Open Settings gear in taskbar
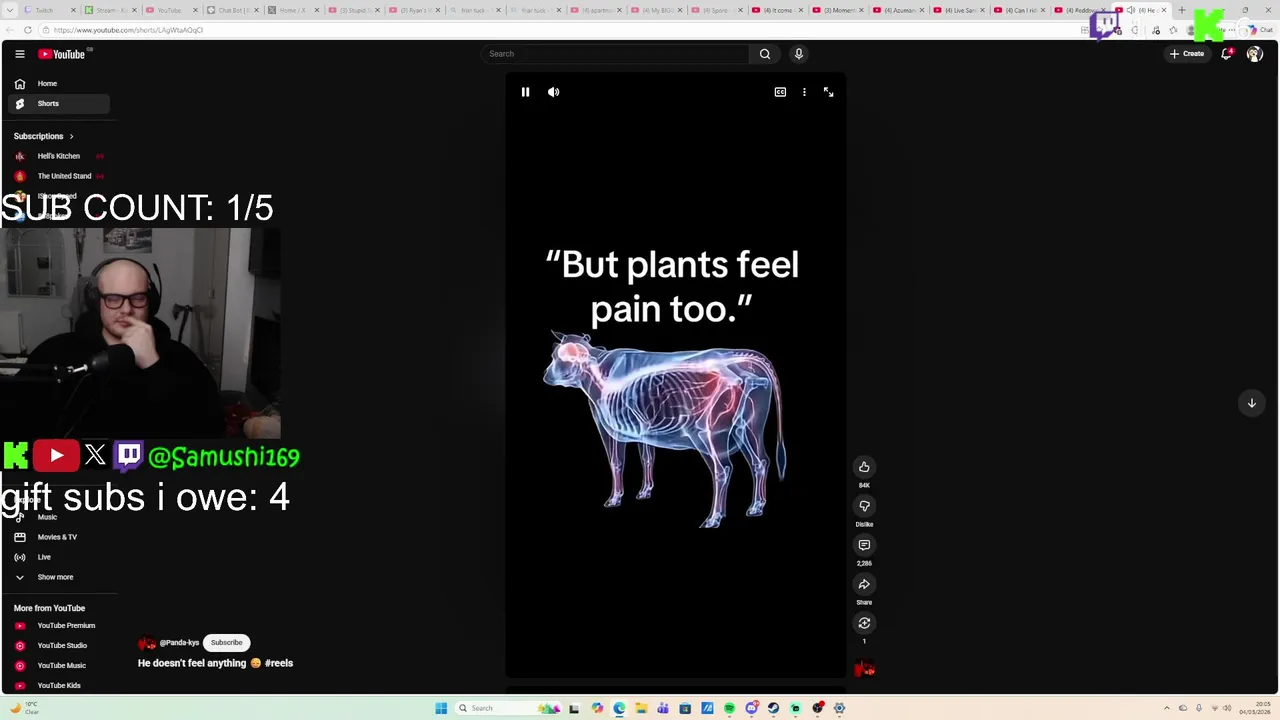1280x720 pixels. pyautogui.click(x=839, y=708)
